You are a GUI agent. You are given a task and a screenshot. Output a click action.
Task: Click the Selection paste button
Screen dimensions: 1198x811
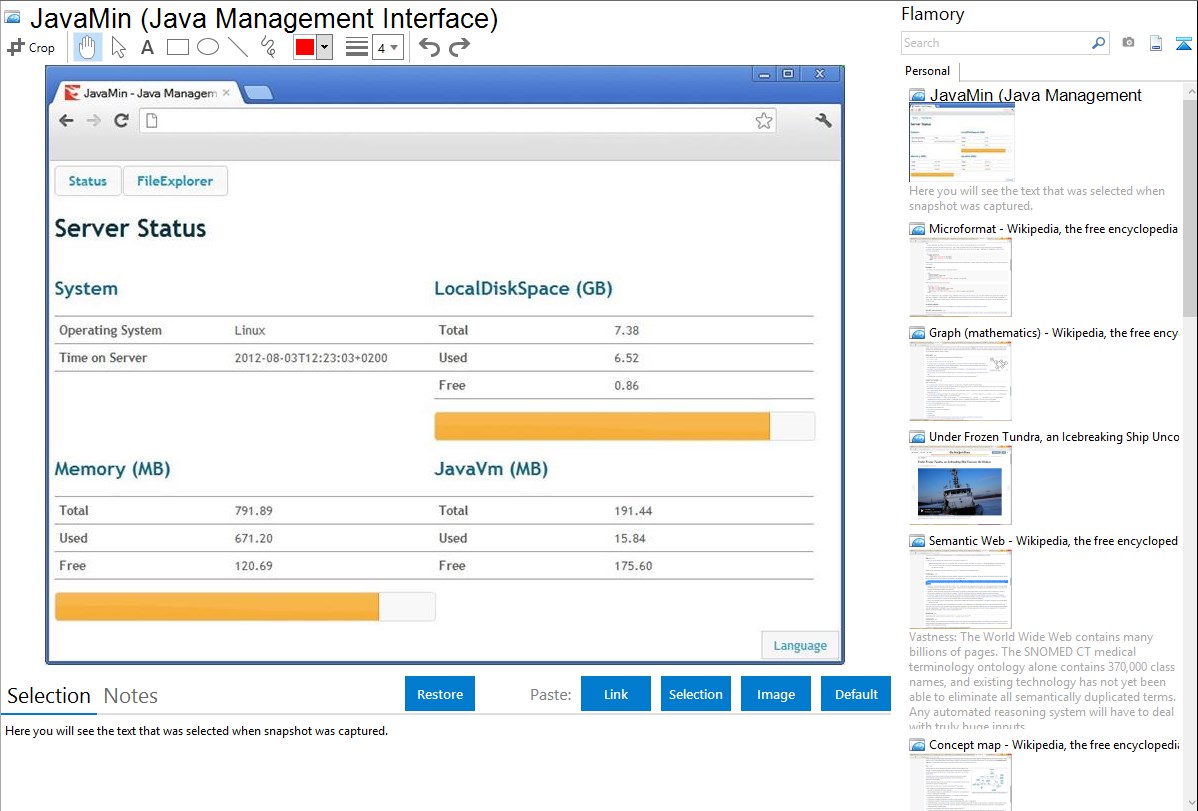pos(696,694)
